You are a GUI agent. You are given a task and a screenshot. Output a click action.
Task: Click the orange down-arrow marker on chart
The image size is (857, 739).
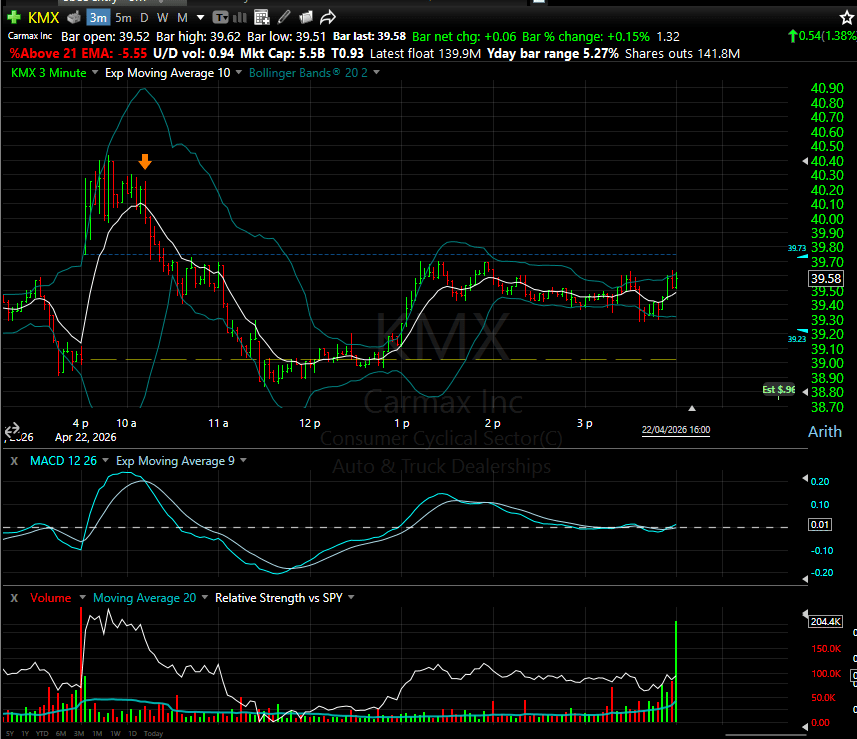click(x=145, y=162)
